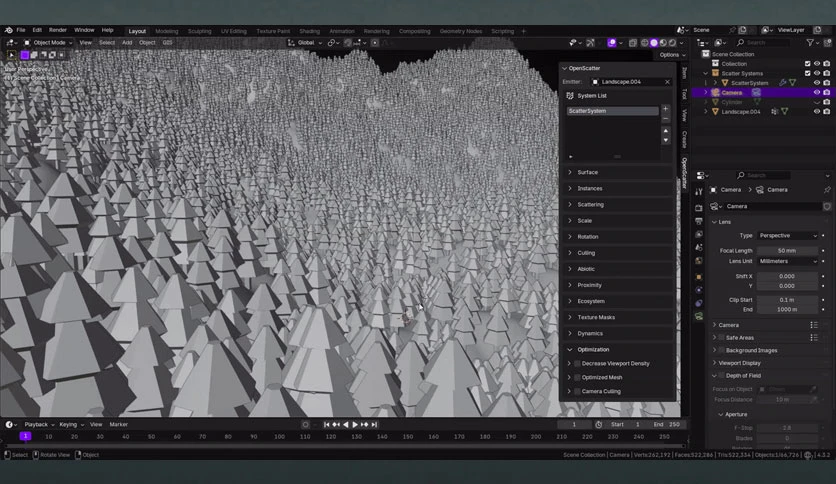The height and width of the screenshot is (484, 836).
Task: Add a new workspace with plus icon
Action: [524, 31]
